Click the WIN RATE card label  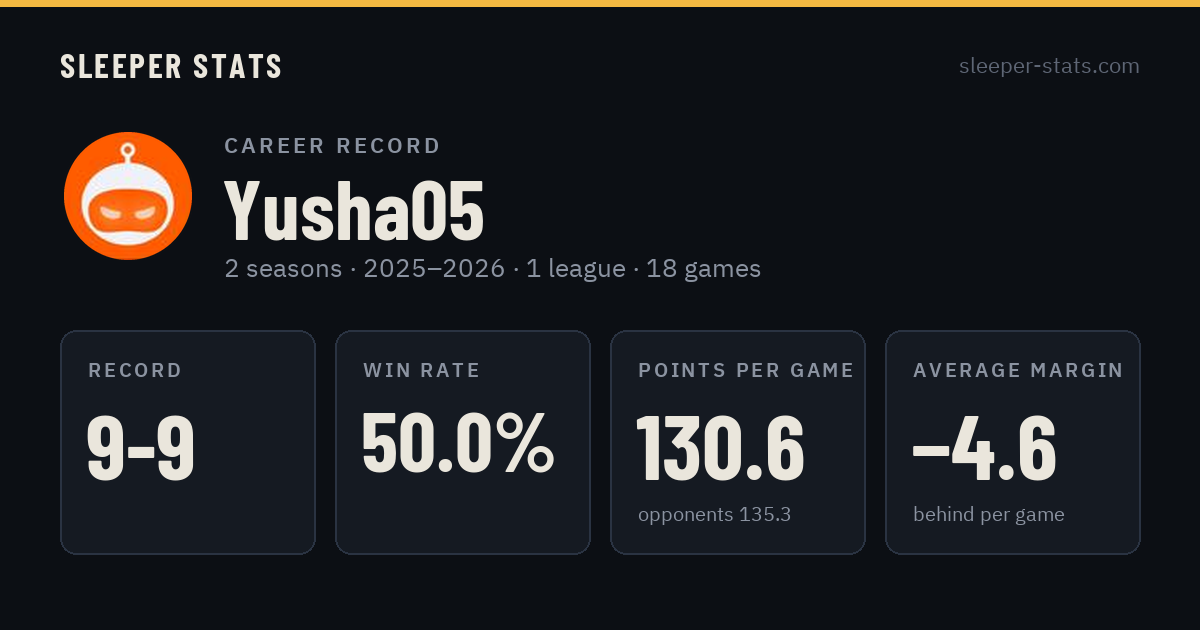[x=422, y=371]
